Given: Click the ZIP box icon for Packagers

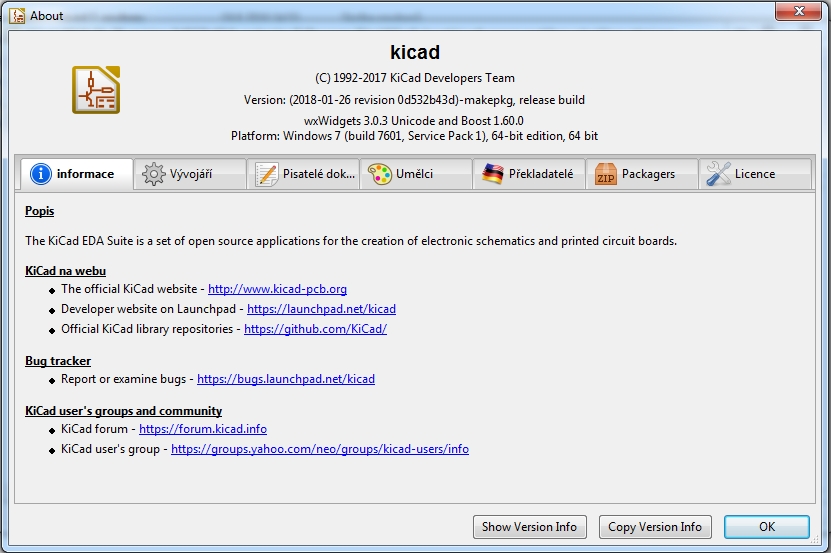Looking at the screenshot, I should click(x=606, y=174).
